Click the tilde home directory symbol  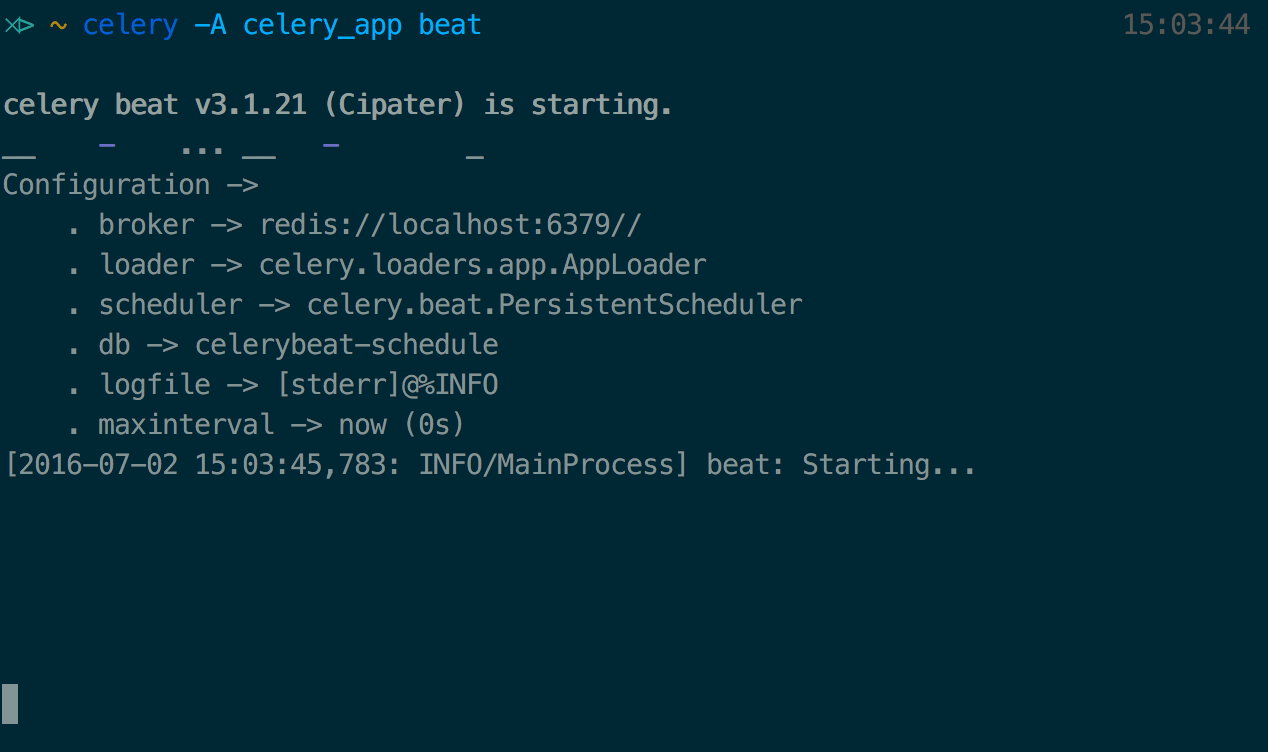(58, 25)
